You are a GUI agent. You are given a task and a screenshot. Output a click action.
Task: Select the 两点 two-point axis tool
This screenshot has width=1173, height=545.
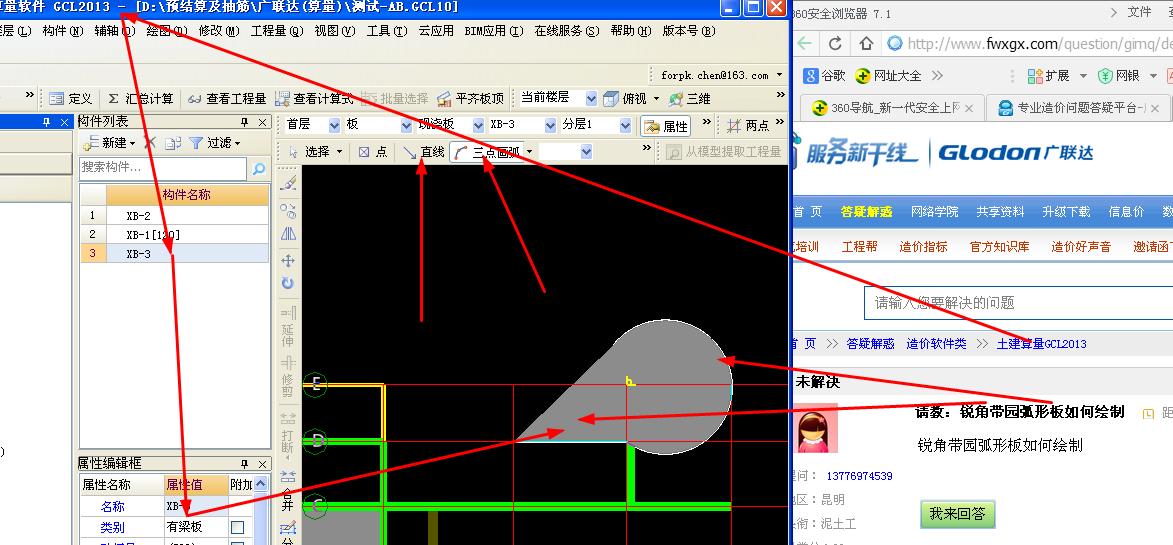[748, 126]
